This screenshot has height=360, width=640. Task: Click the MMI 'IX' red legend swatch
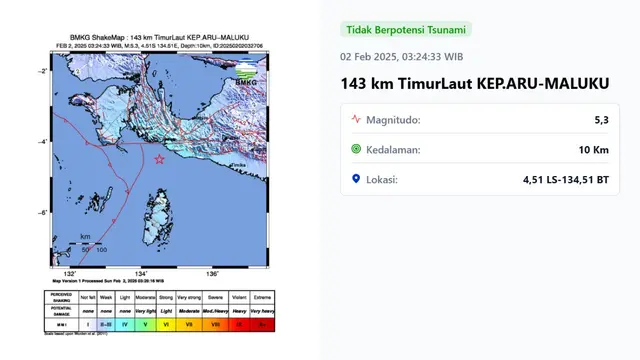coord(239,324)
